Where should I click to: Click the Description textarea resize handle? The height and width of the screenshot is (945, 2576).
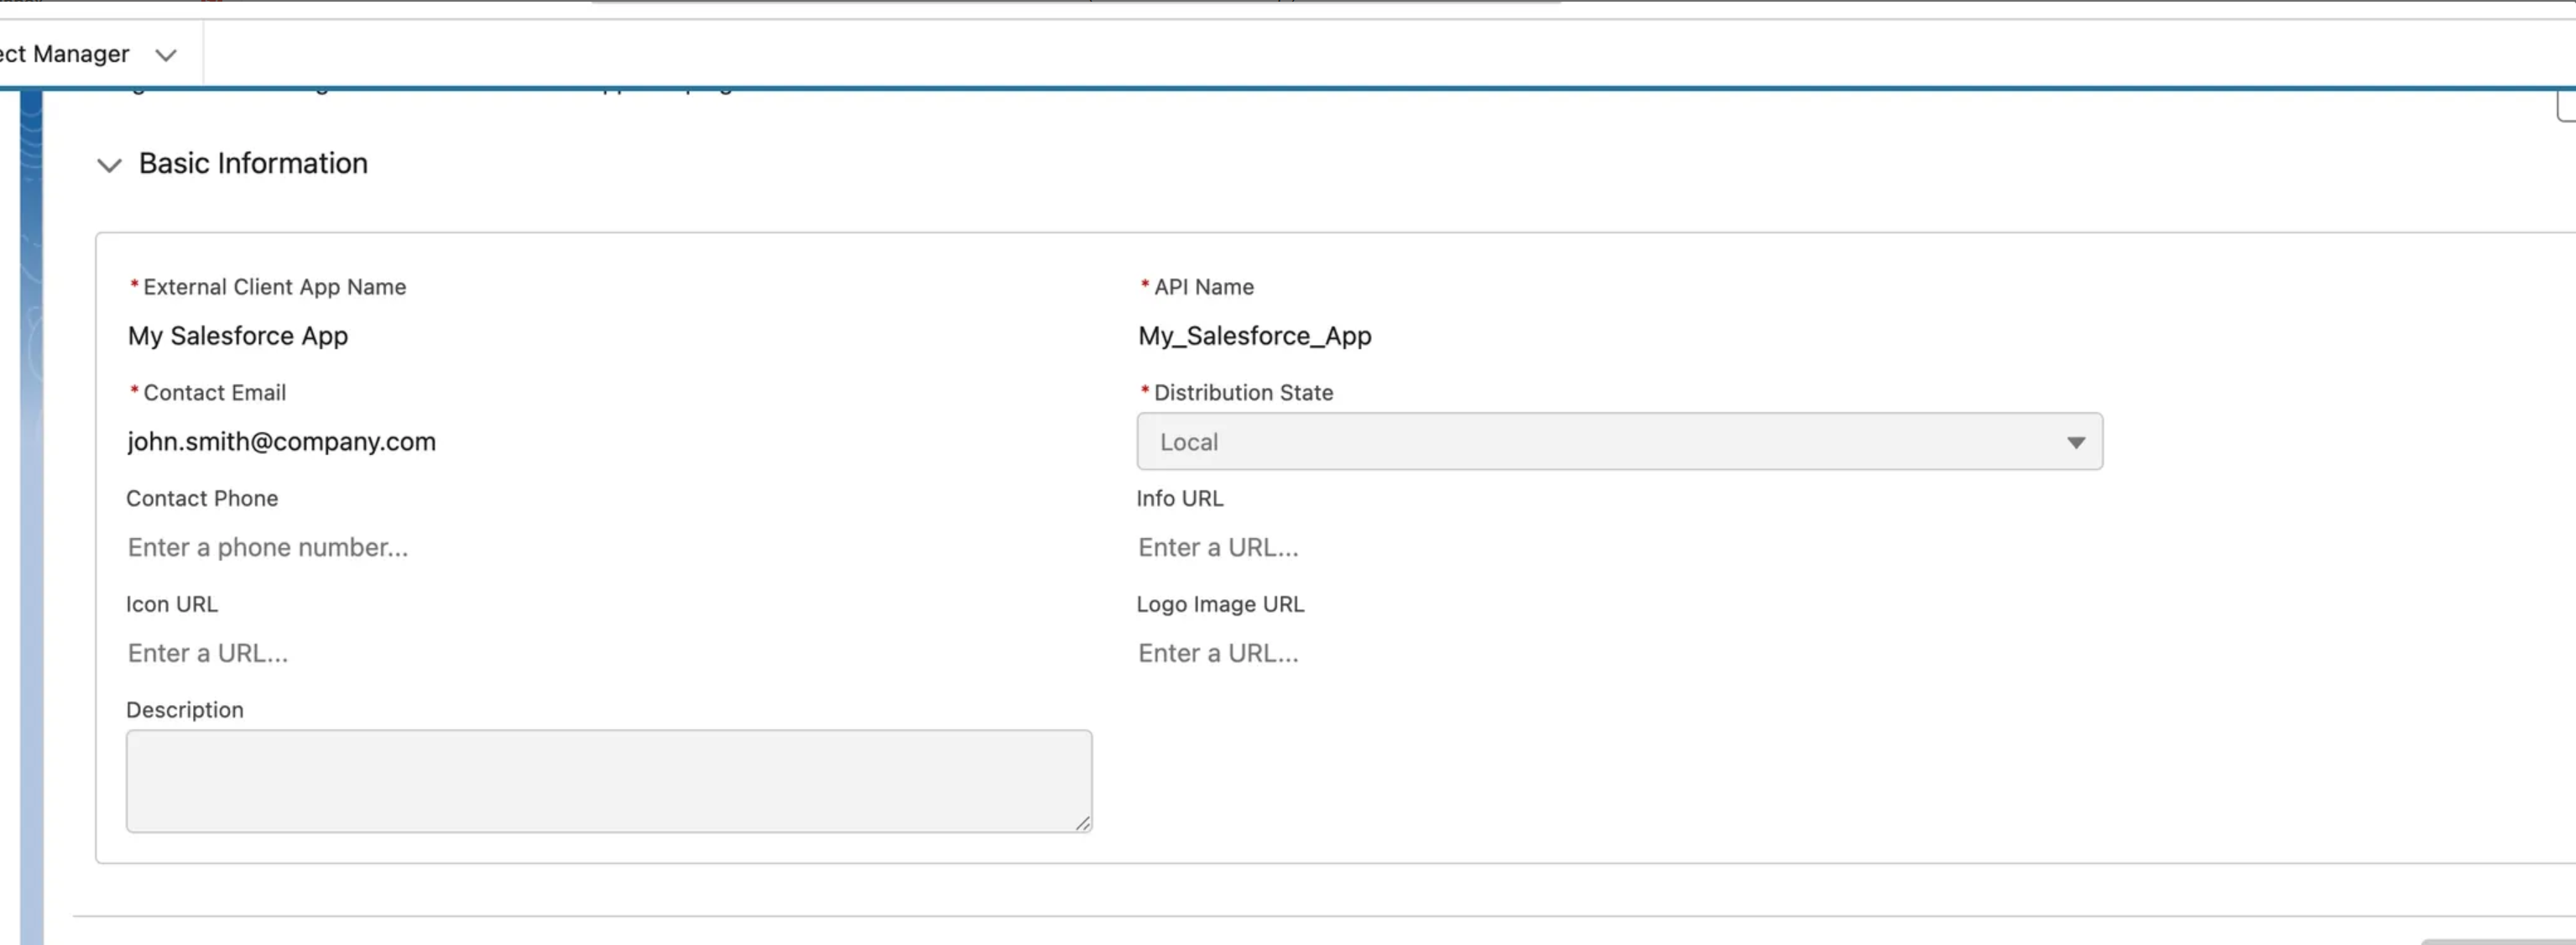tap(1083, 823)
